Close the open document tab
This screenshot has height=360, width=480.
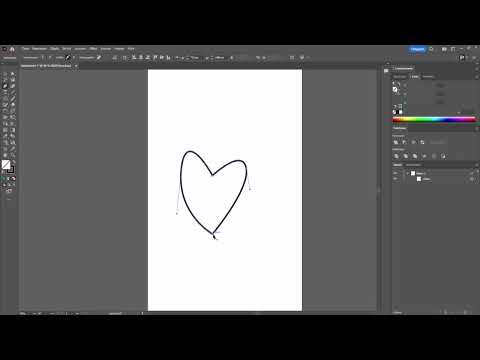[76, 66]
